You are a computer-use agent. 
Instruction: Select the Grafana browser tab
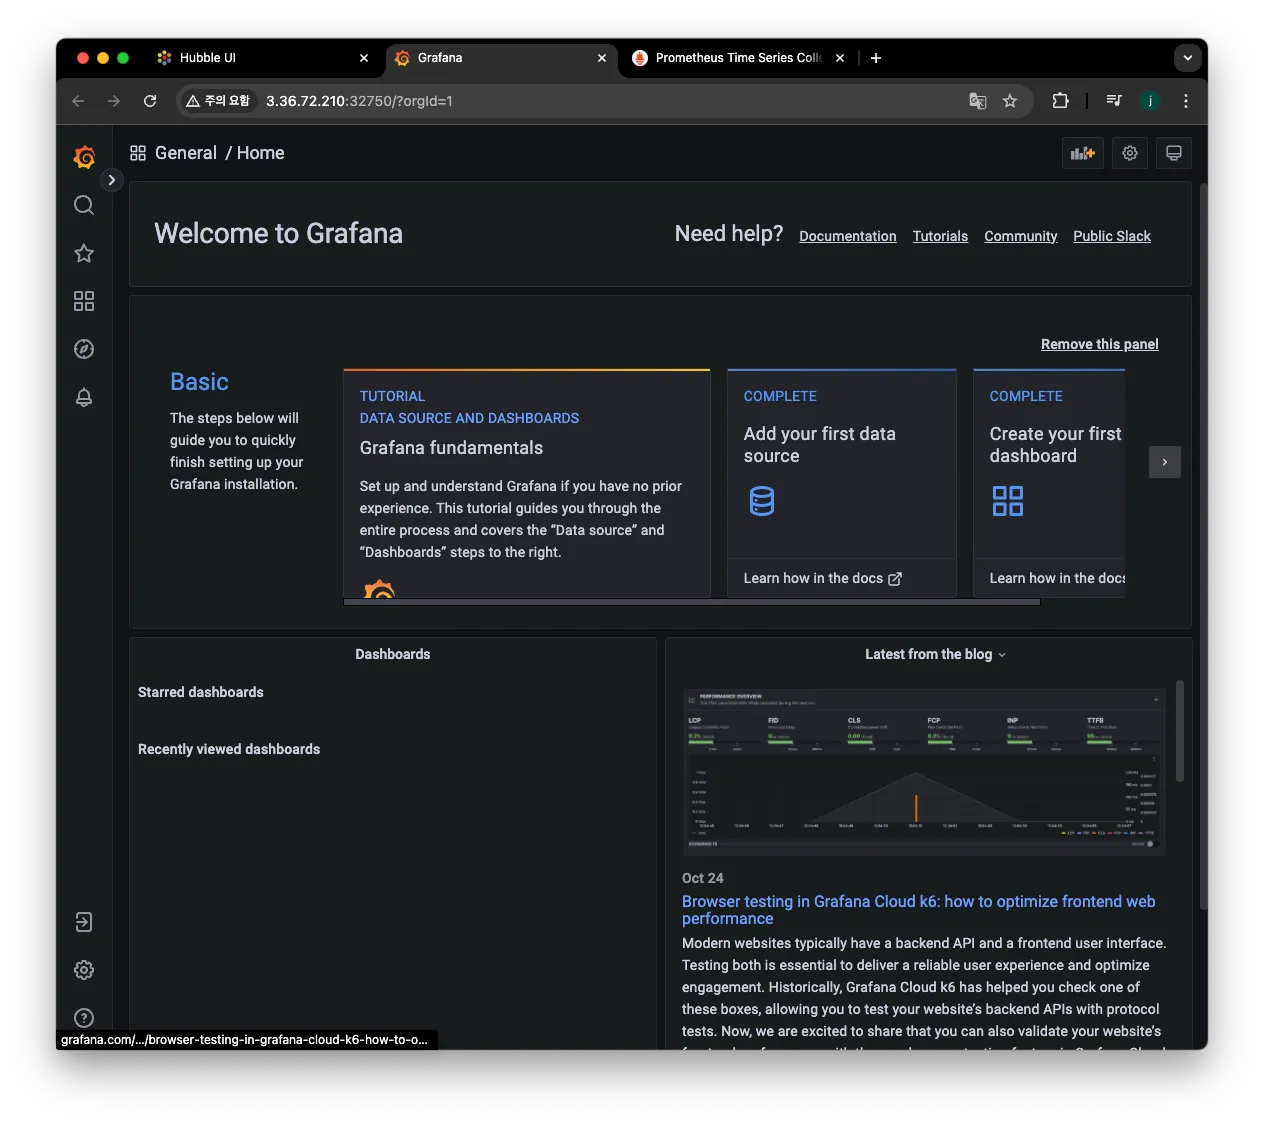500,58
